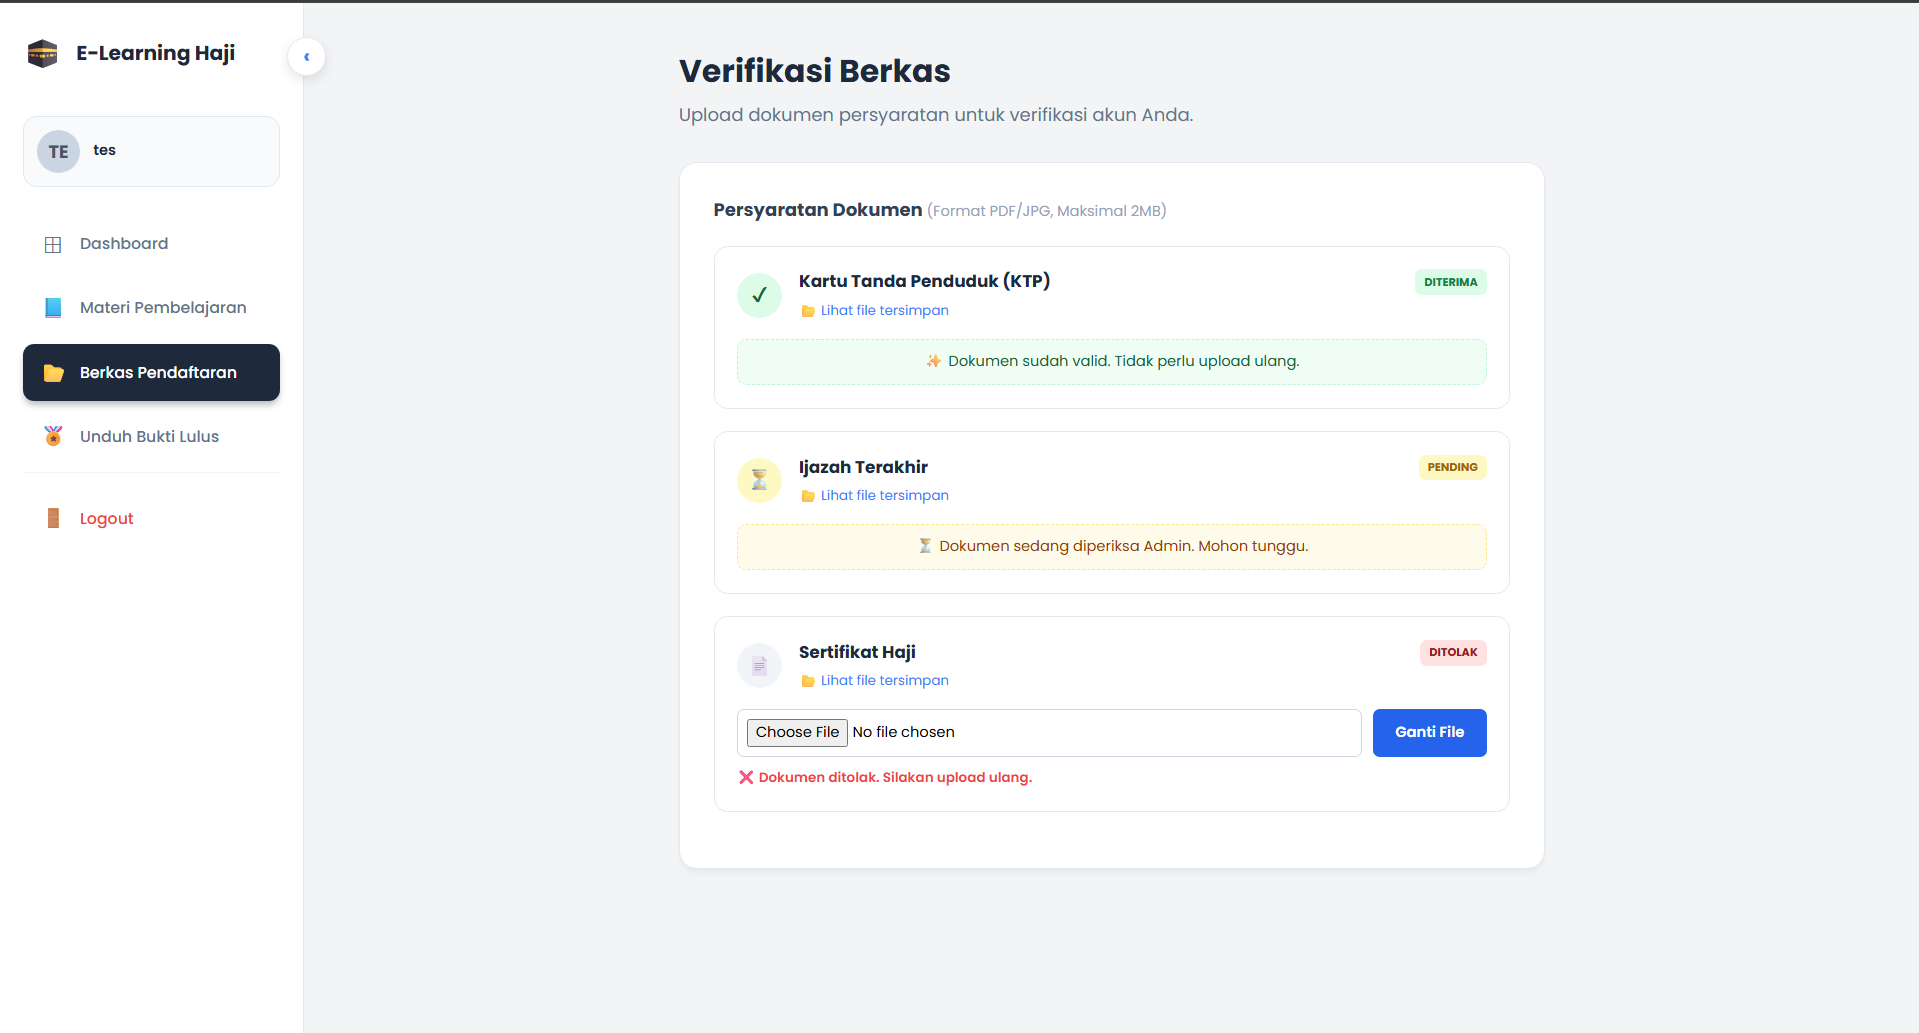Click the Verifikasi Berkas heading

click(815, 71)
